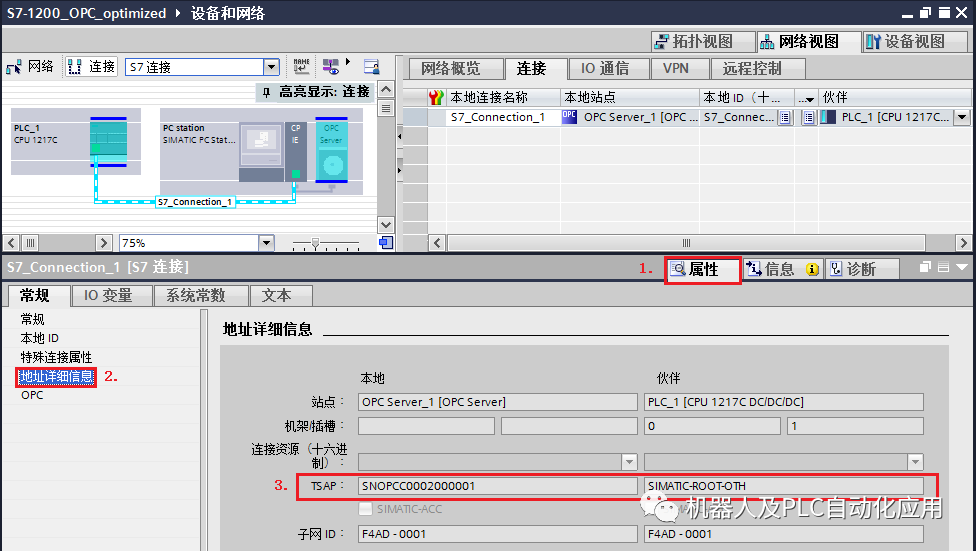Open the PLC_1 partner cell dropdown
This screenshot has width=976, height=551.
tap(962, 117)
